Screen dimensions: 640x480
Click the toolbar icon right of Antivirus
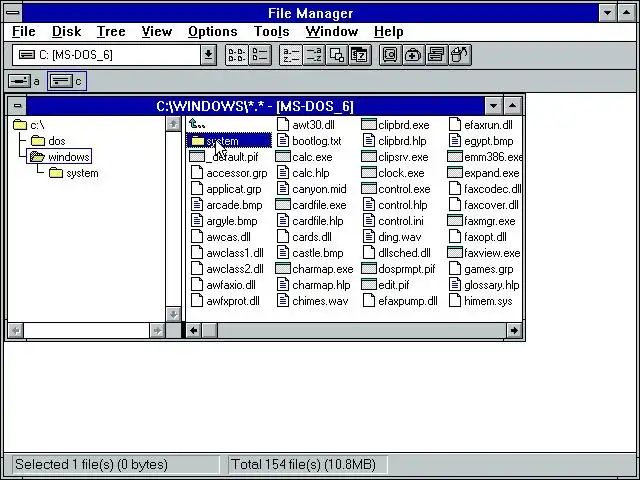437,55
